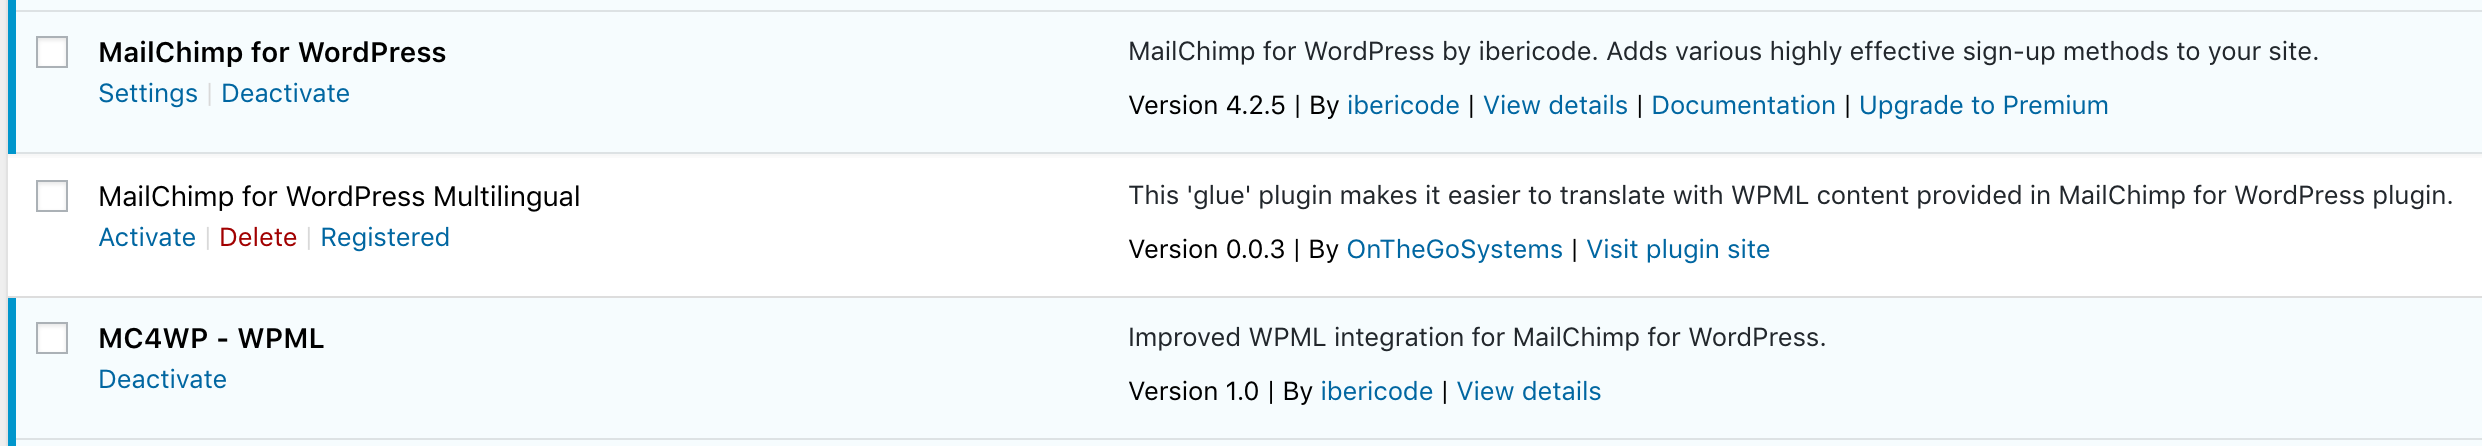Open Settings for MailChimp for WordPress
The width and height of the screenshot is (2482, 446).
tap(148, 93)
